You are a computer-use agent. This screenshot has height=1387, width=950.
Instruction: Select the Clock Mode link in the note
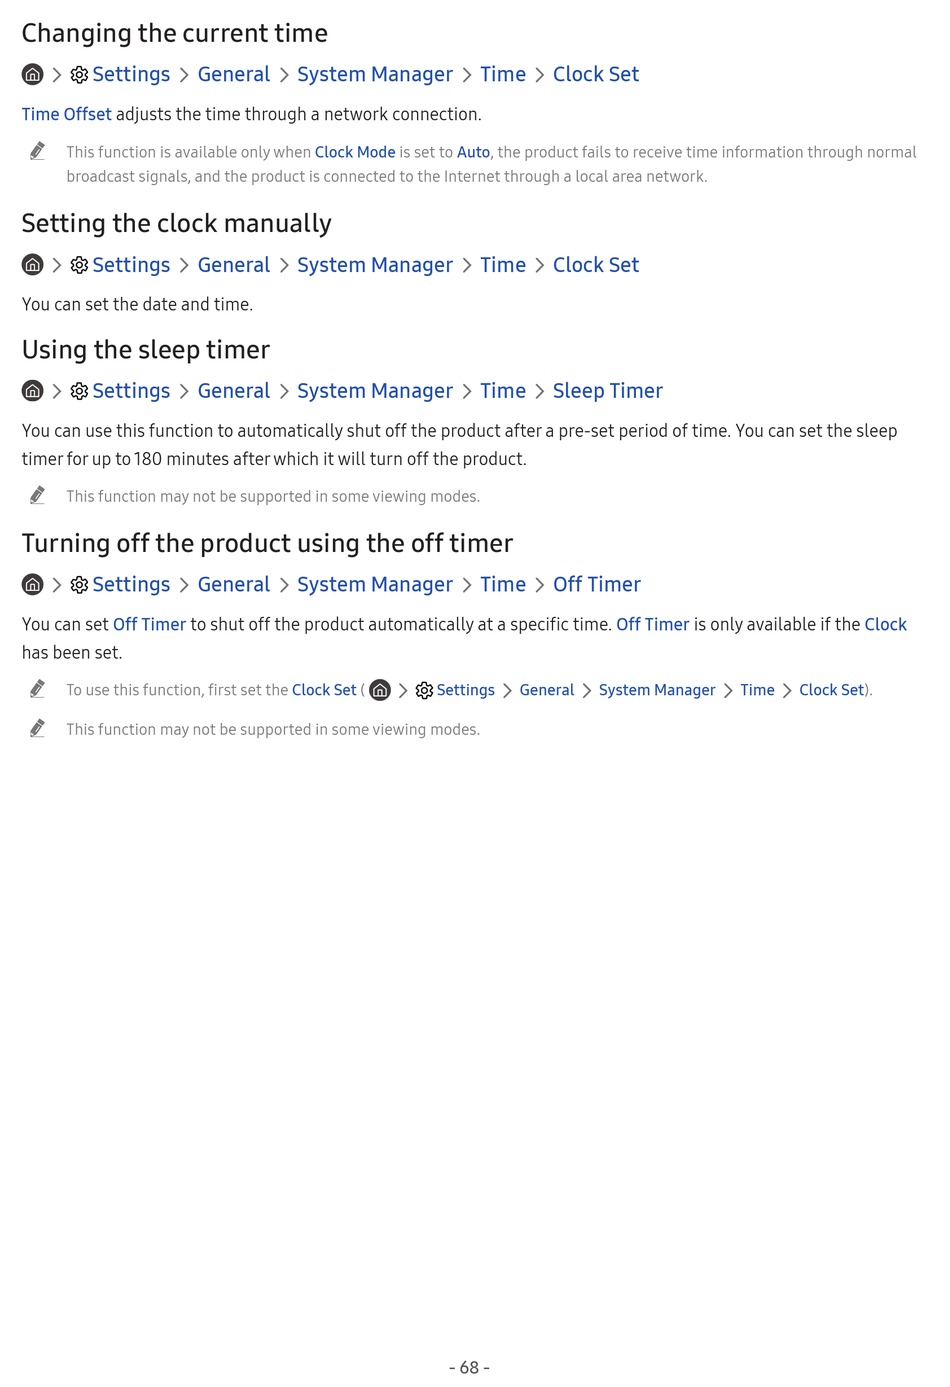pos(355,152)
